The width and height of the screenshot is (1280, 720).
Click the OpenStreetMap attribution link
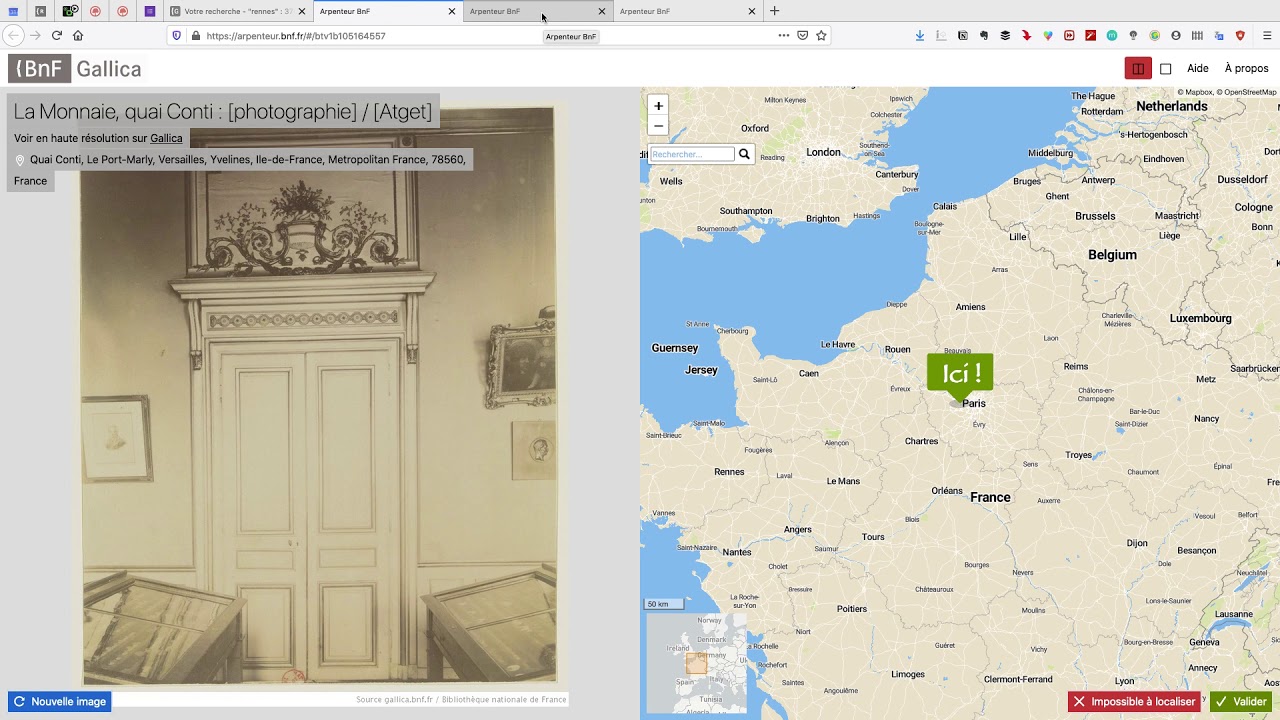(x=1247, y=92)
